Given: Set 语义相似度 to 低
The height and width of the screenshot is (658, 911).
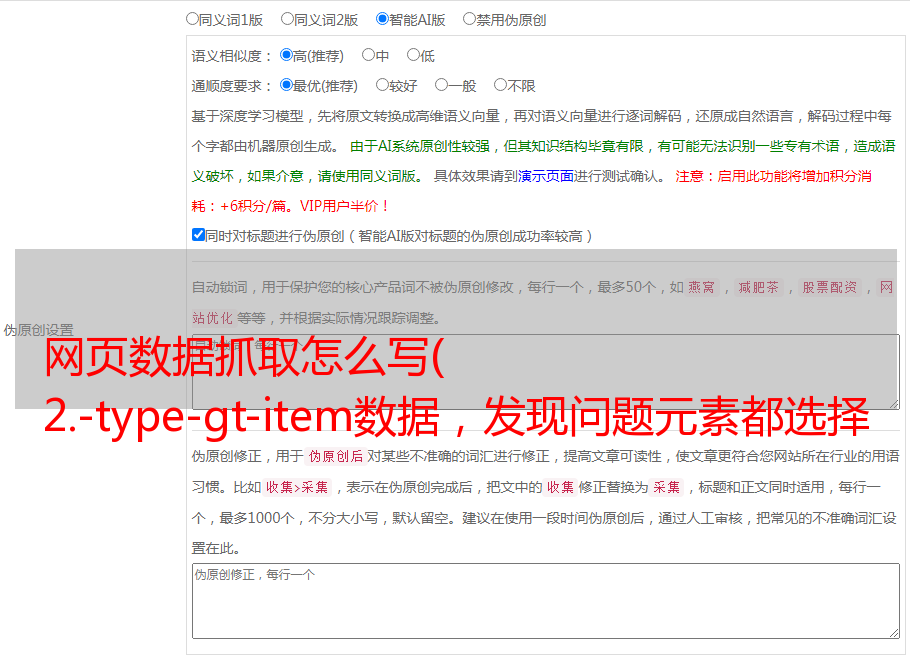Looking at the screenshot, I should pyautogui.click(x=413, y=55).
